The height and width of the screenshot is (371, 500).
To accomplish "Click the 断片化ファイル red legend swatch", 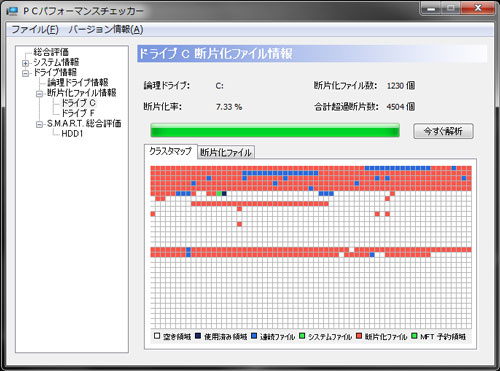I will click(x=359, y=336).
